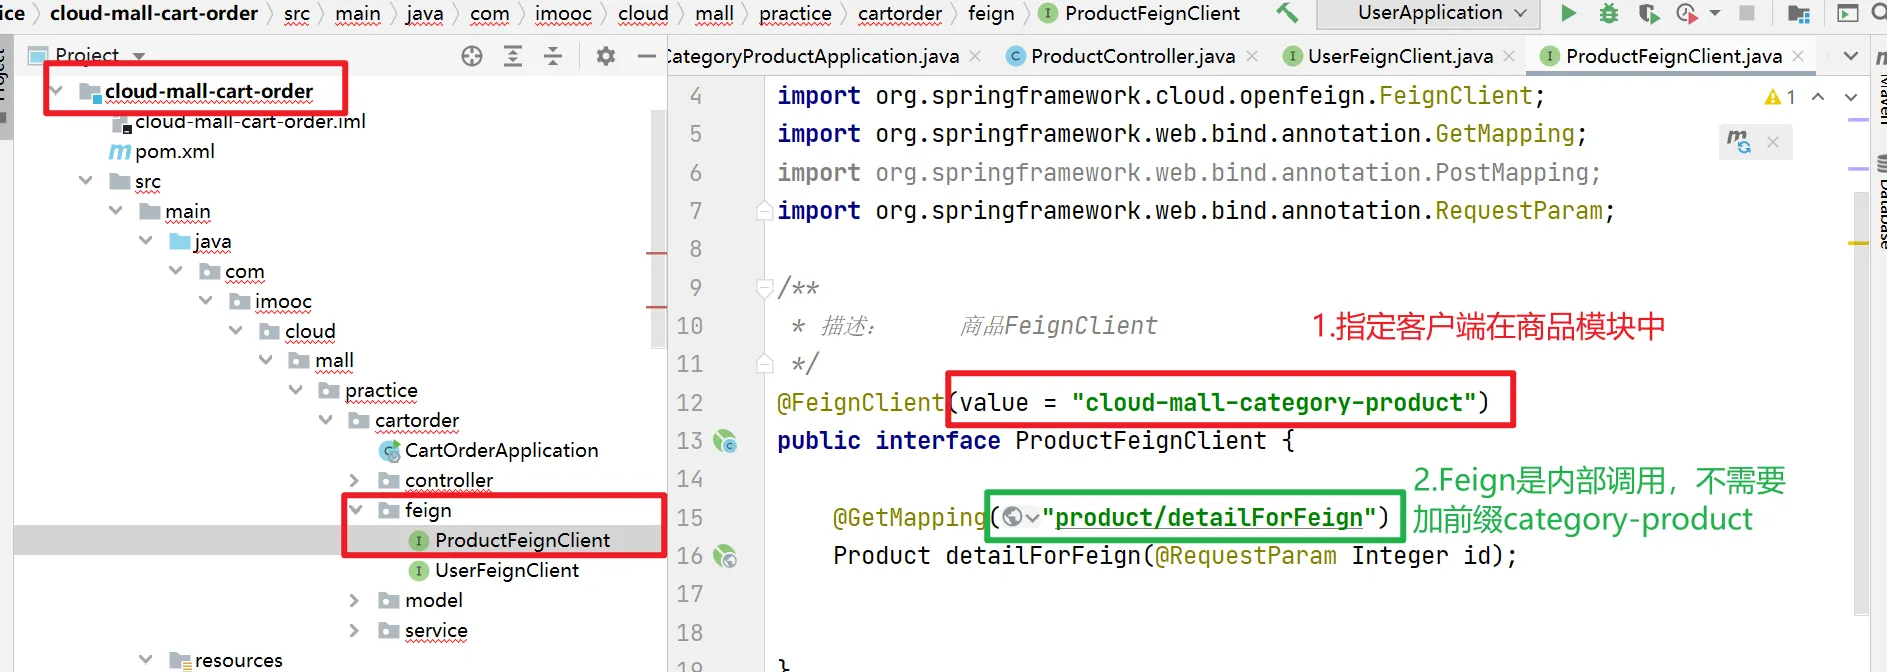Open CartOrderApplication class in tree
The width and height of the screenshot is (1887, 672).
(501, 451)
